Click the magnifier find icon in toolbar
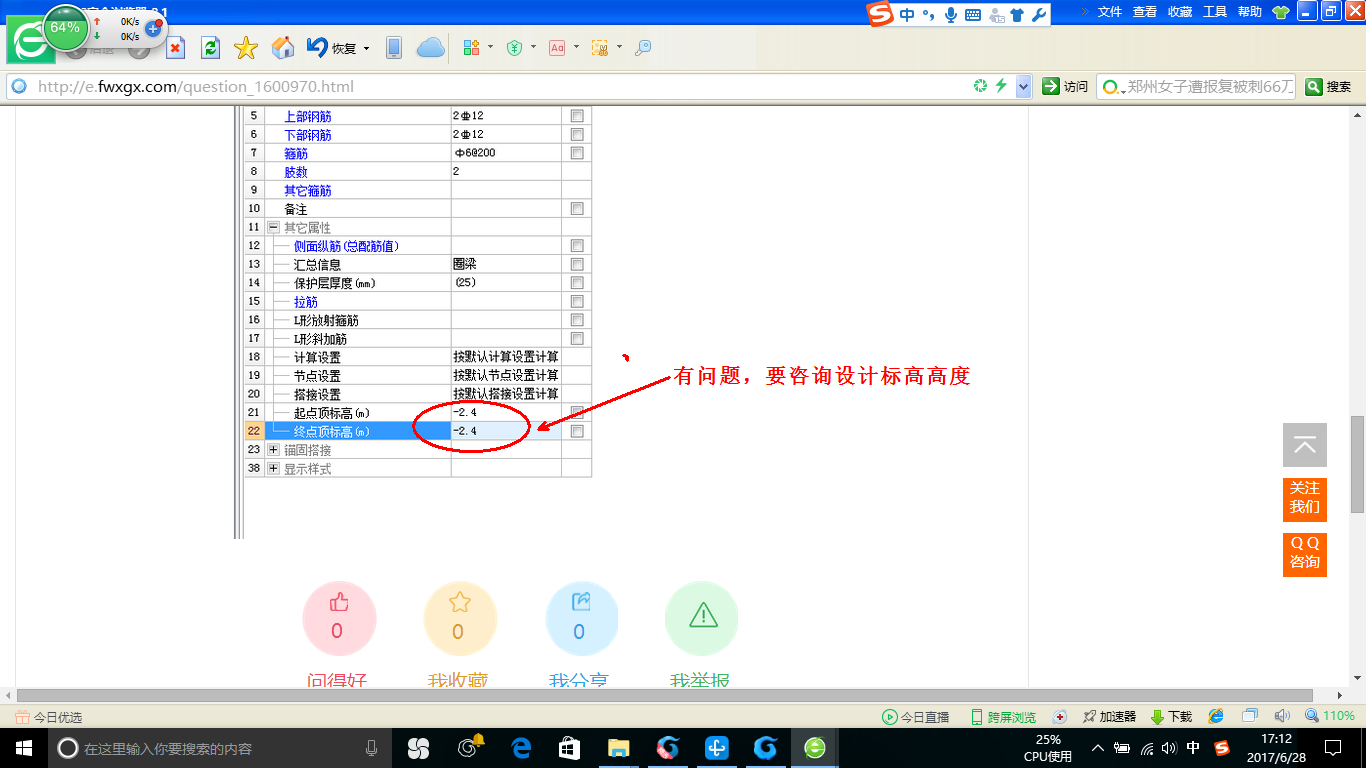 (x=643, y=48)
